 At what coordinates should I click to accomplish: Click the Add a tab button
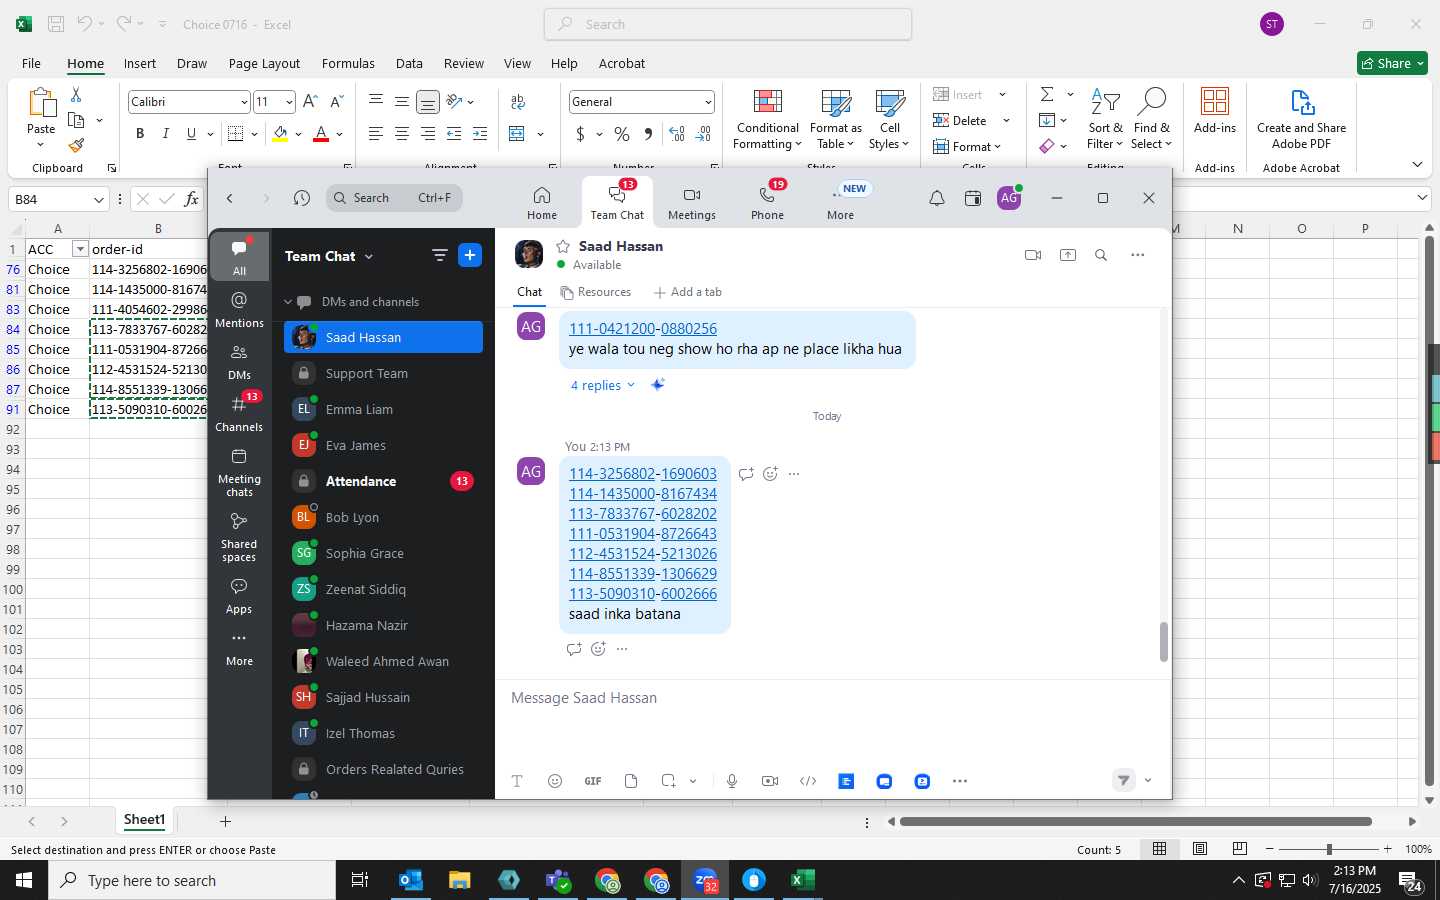pyautogui.click(x=688, y=292)
